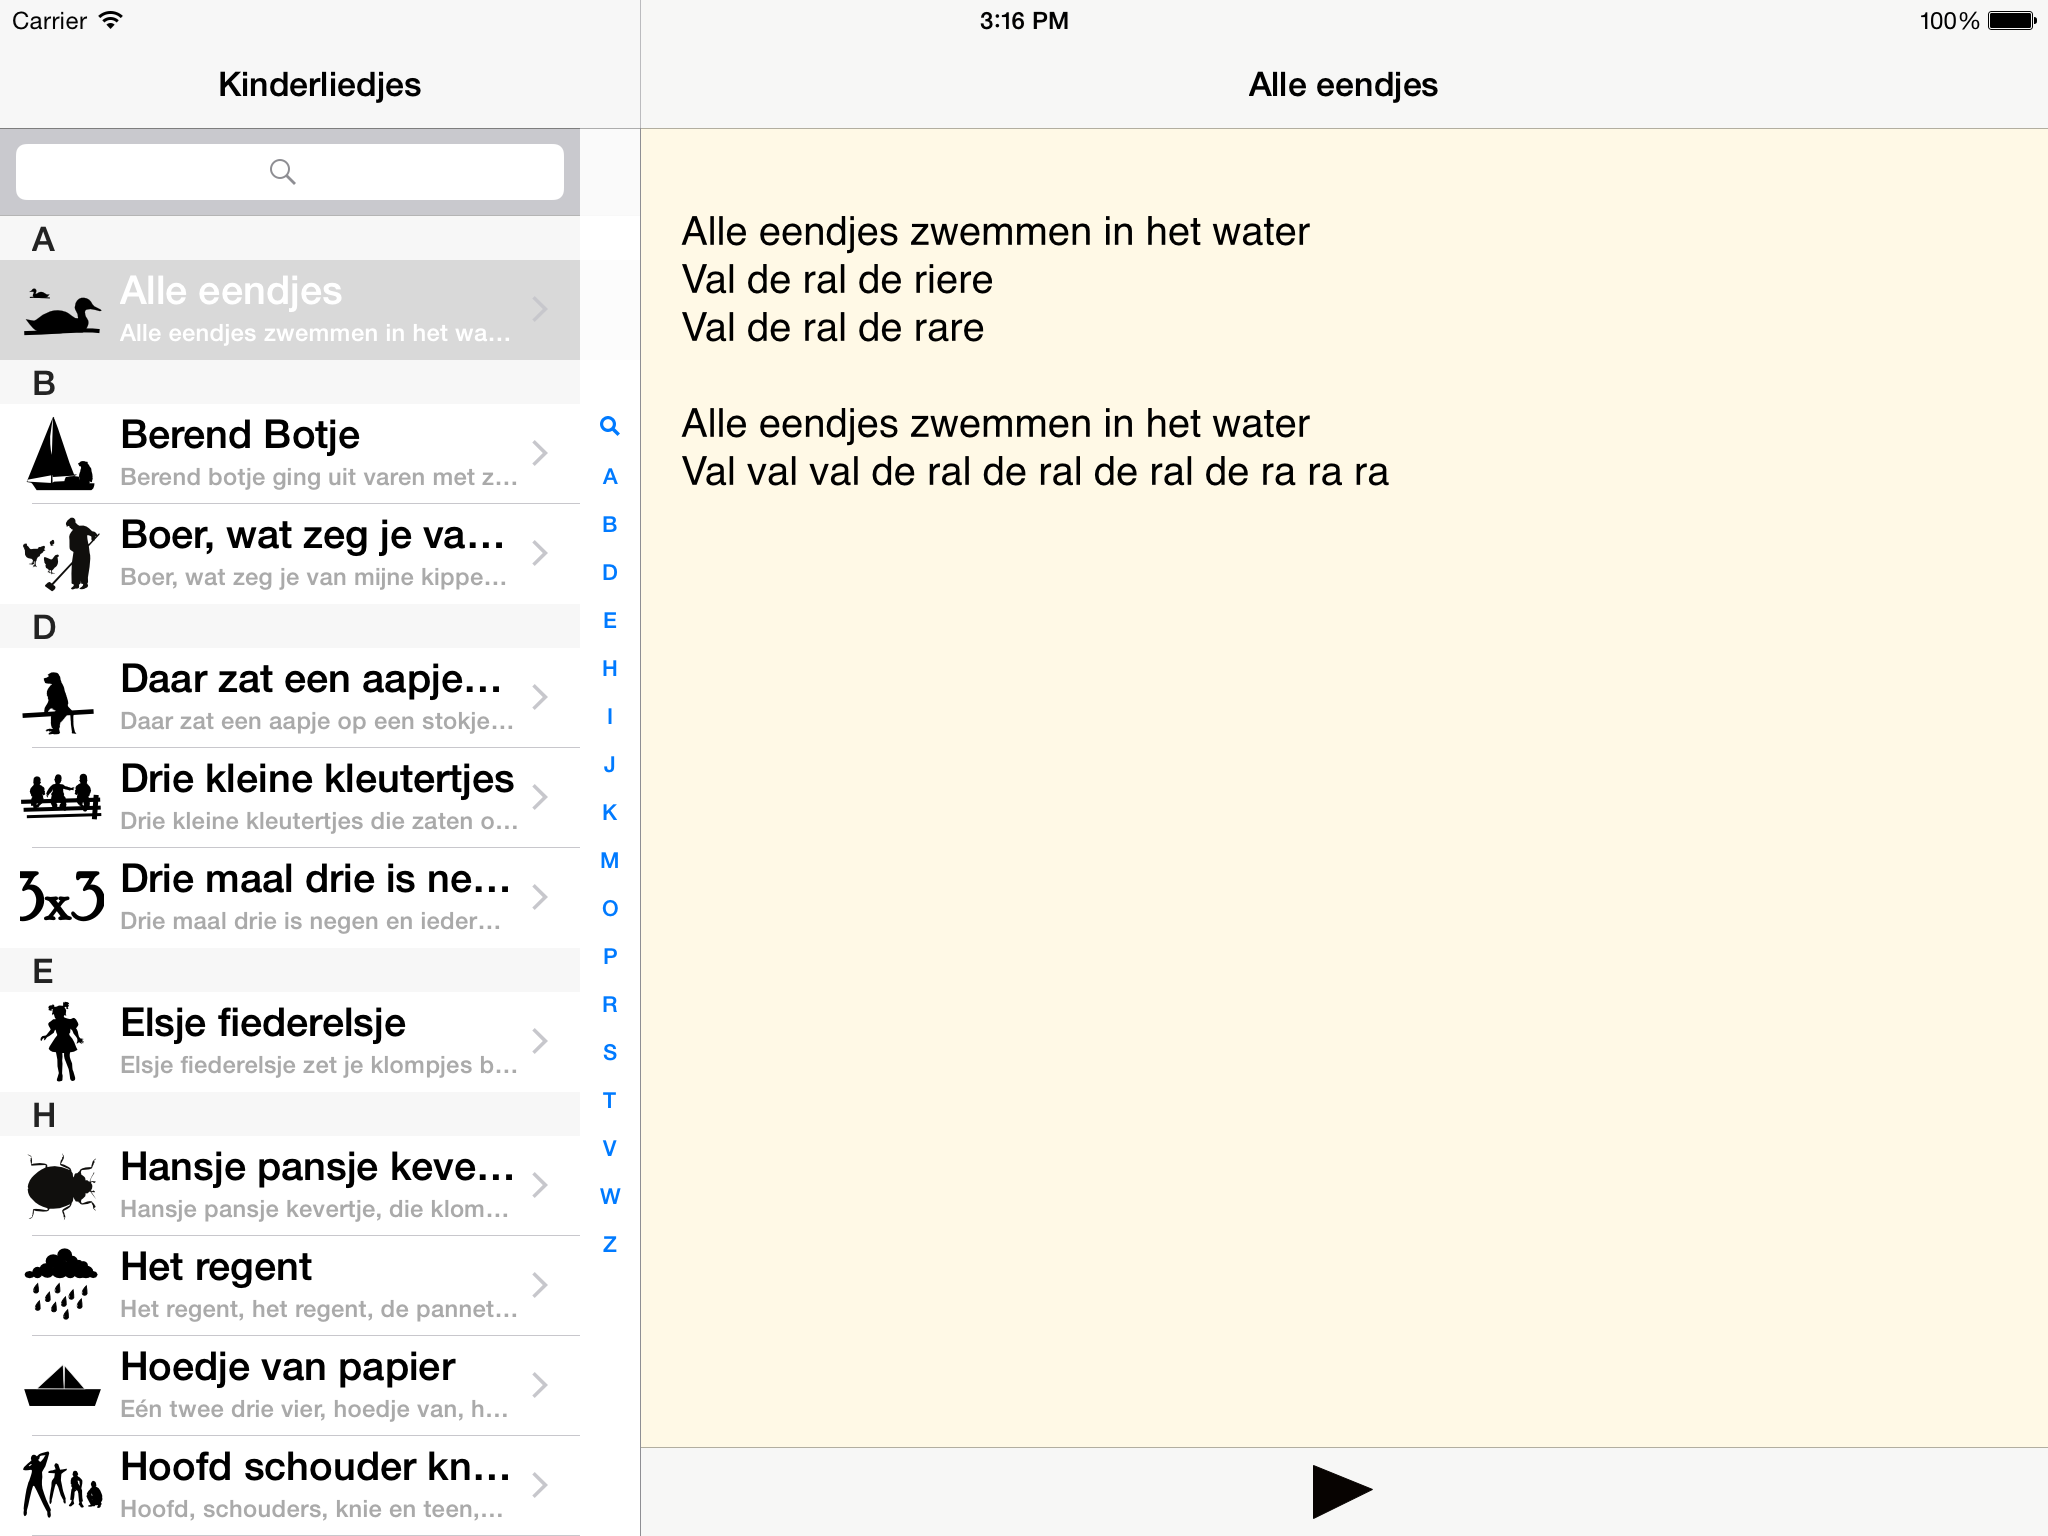Tap the dancing people icon for Hoofd schouder
Screen dimensions: 2048x1536
[62, 1484]
